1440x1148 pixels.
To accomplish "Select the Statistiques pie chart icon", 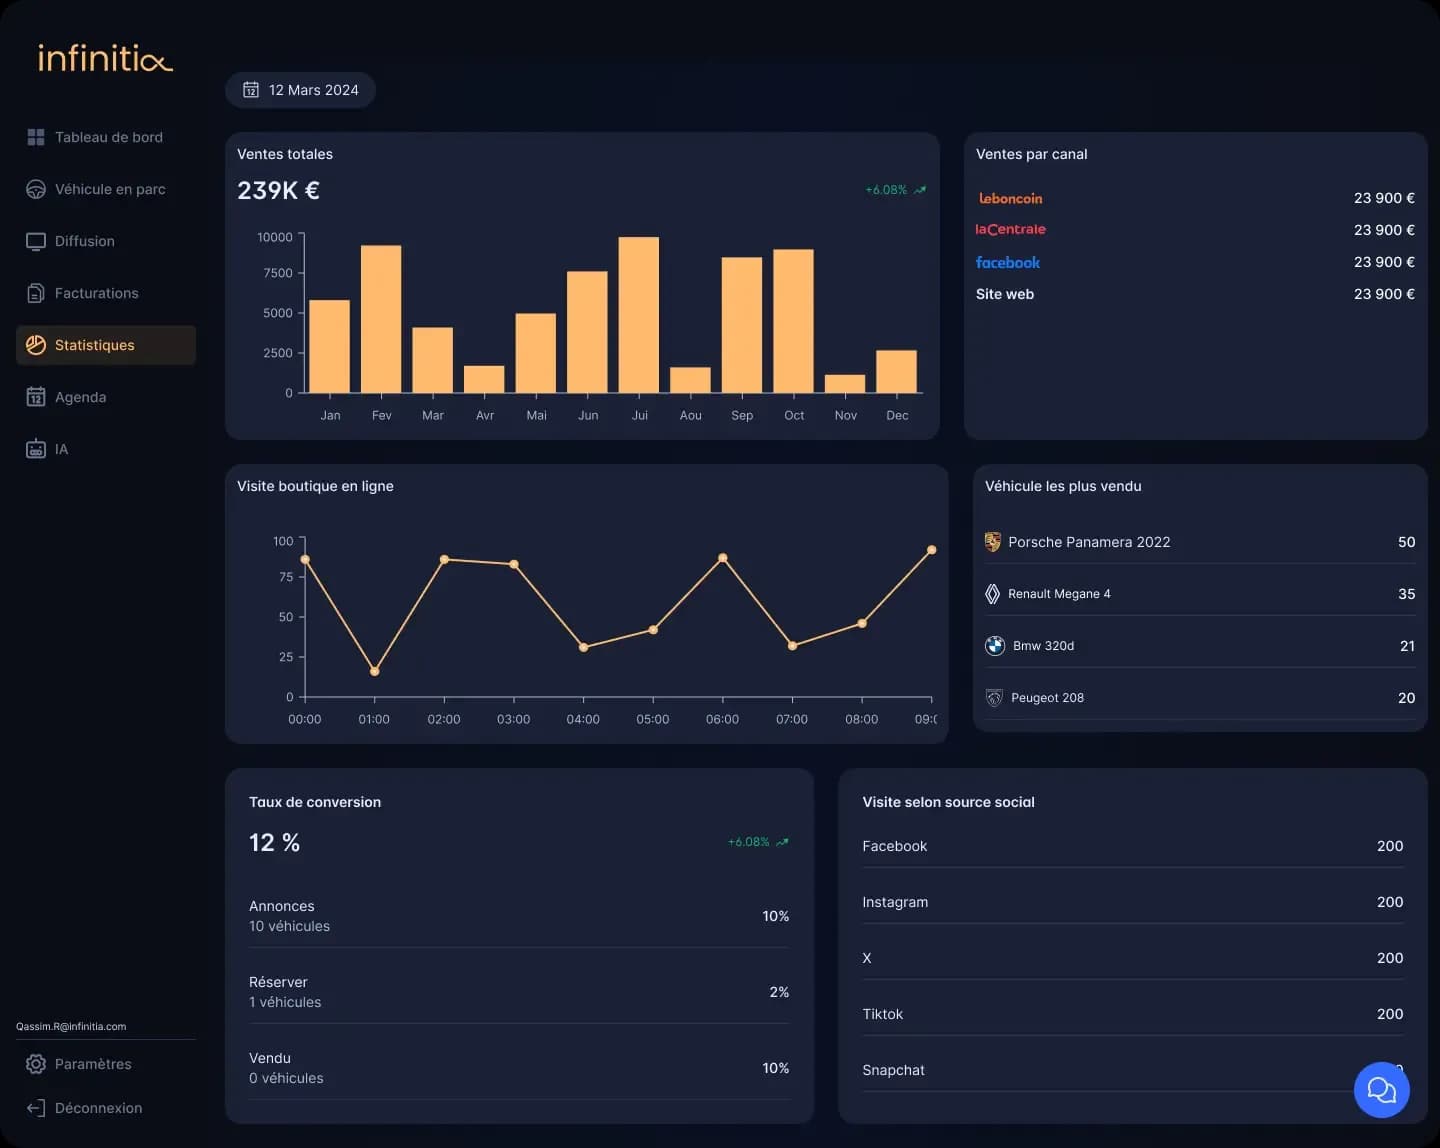I will 36,343.
